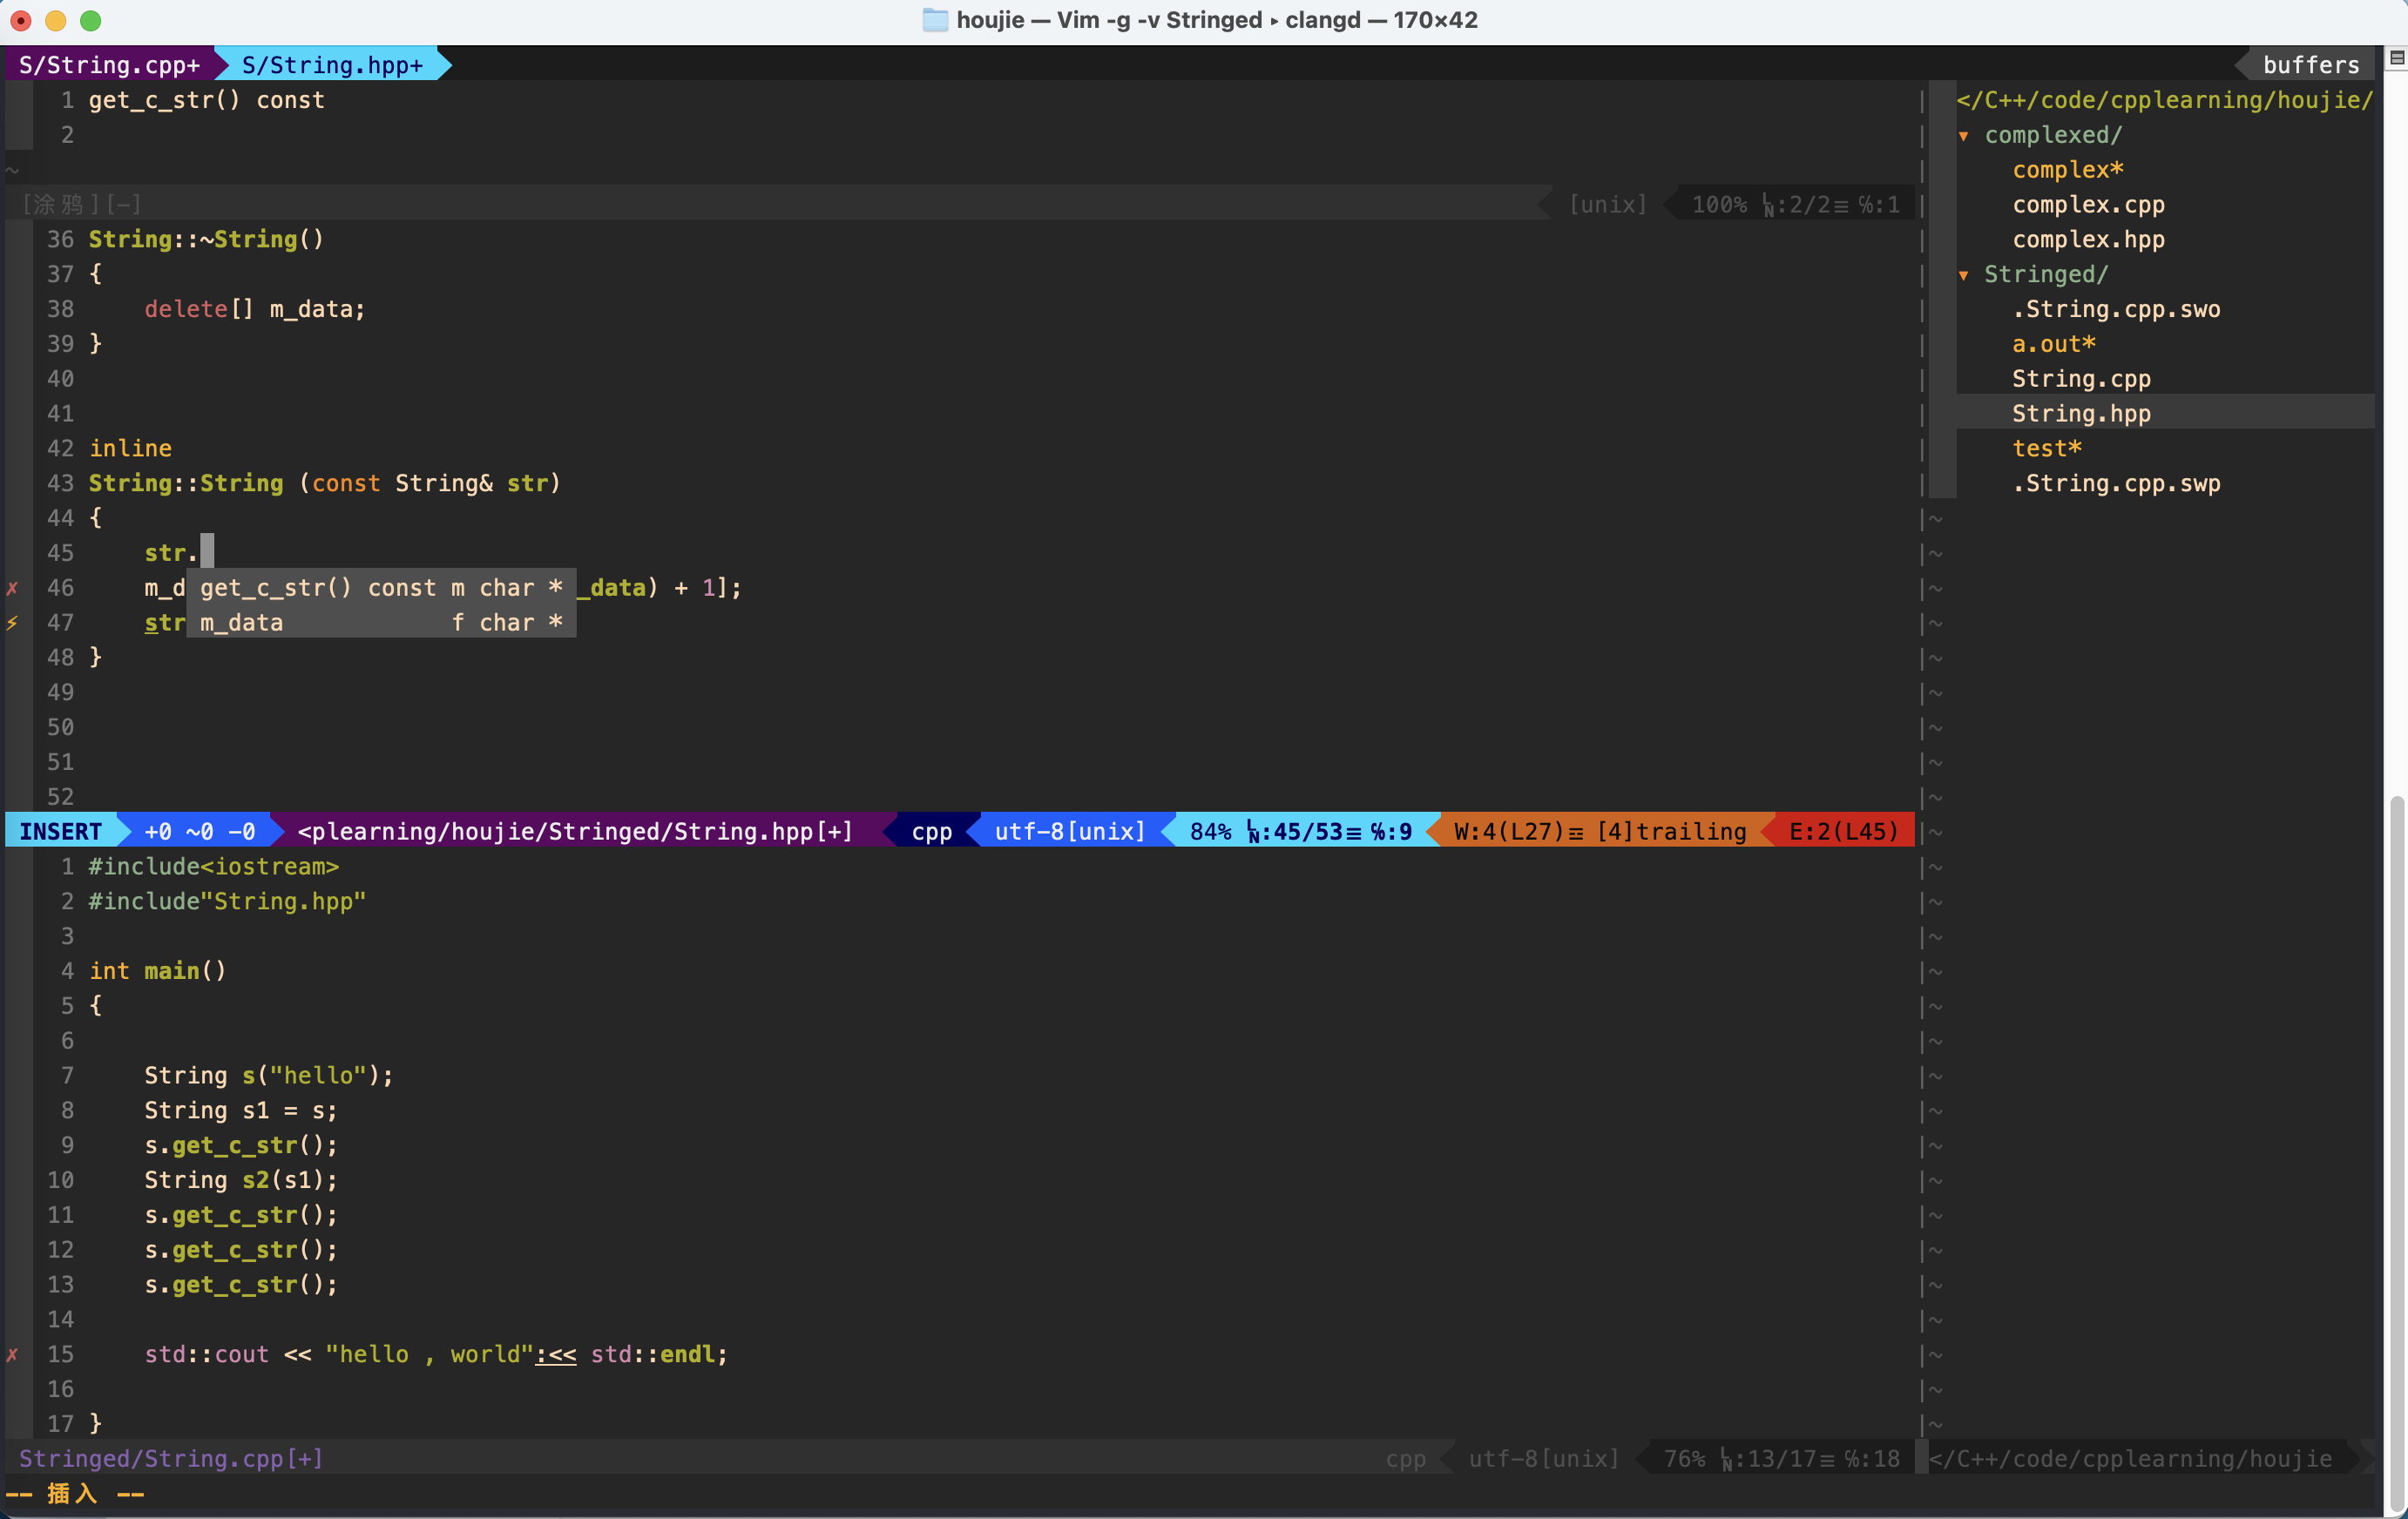
Task: Click INSERT mode indicator in status line
Action: pos(61,832)
